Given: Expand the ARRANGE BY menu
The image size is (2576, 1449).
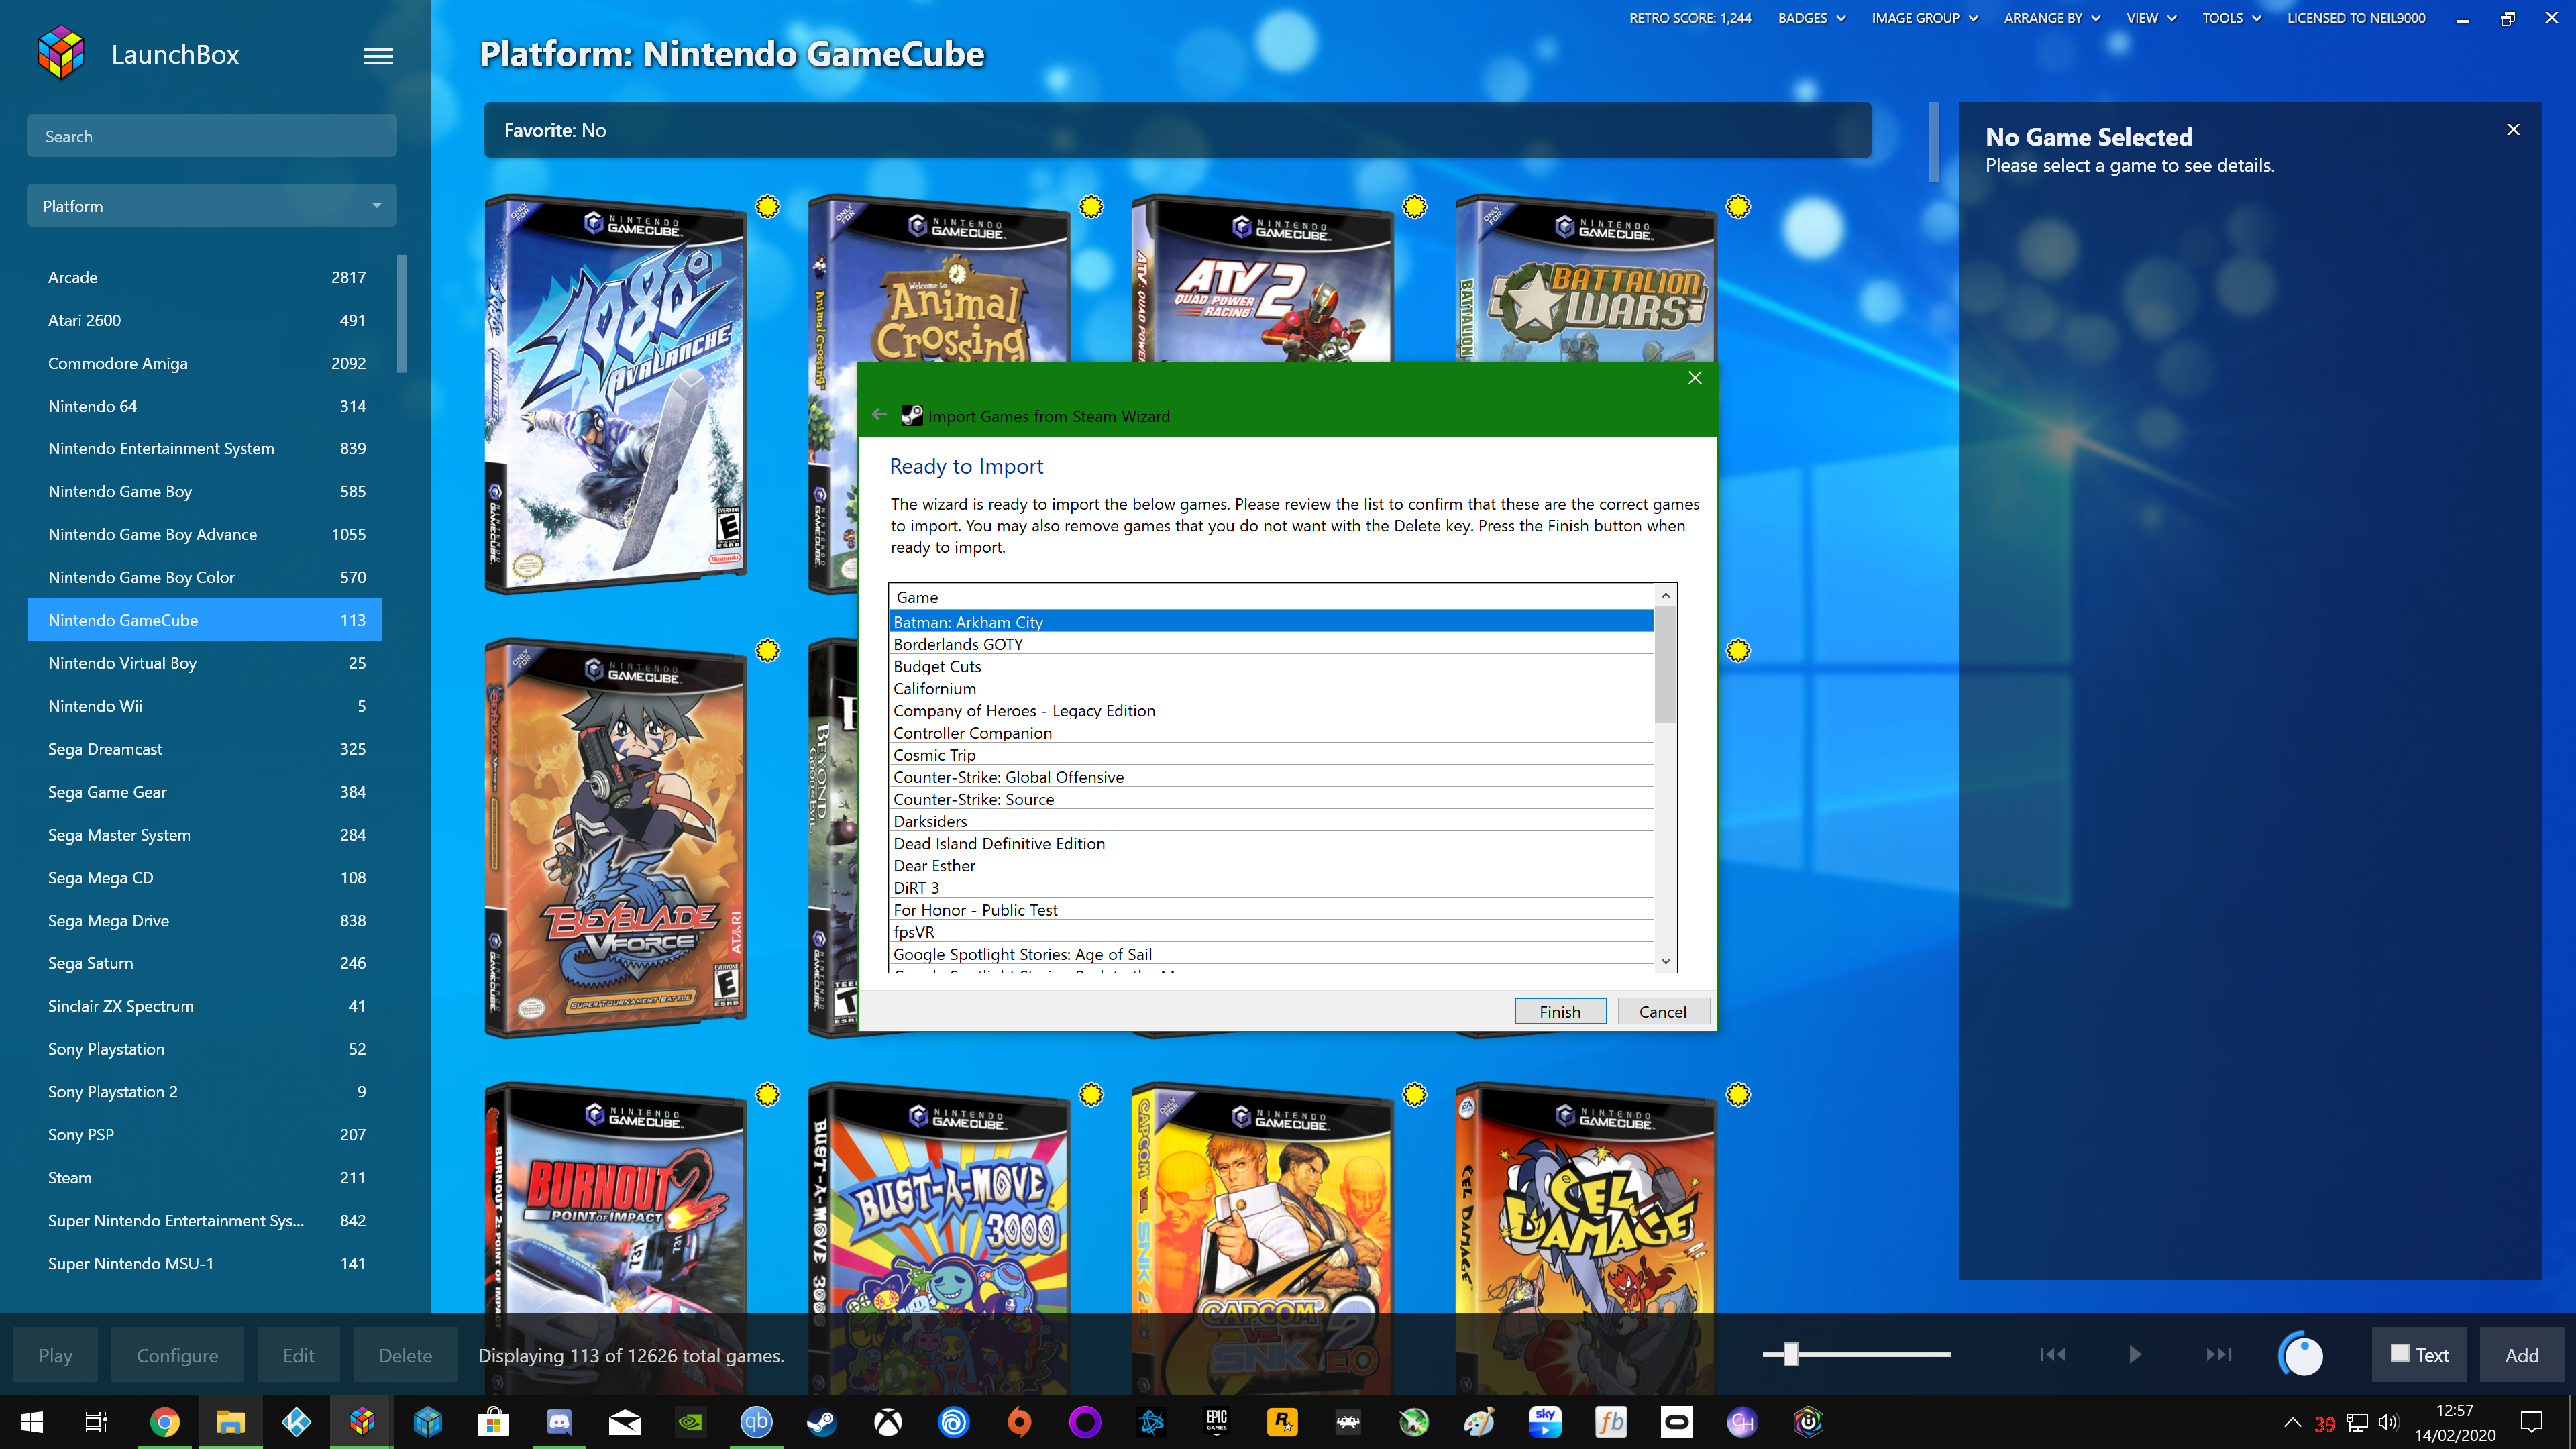Looking at the screenshot, I should (2052, 18).
